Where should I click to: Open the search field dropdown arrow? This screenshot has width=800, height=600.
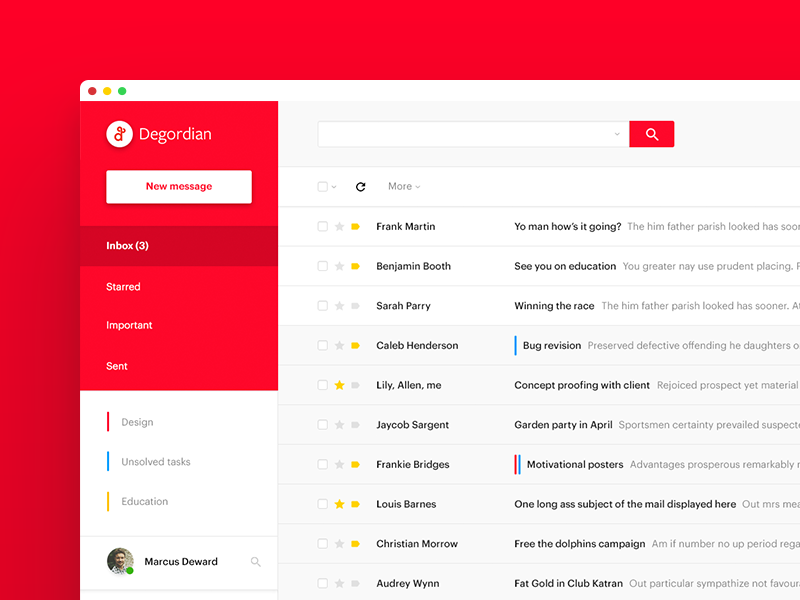click(617, 134)
